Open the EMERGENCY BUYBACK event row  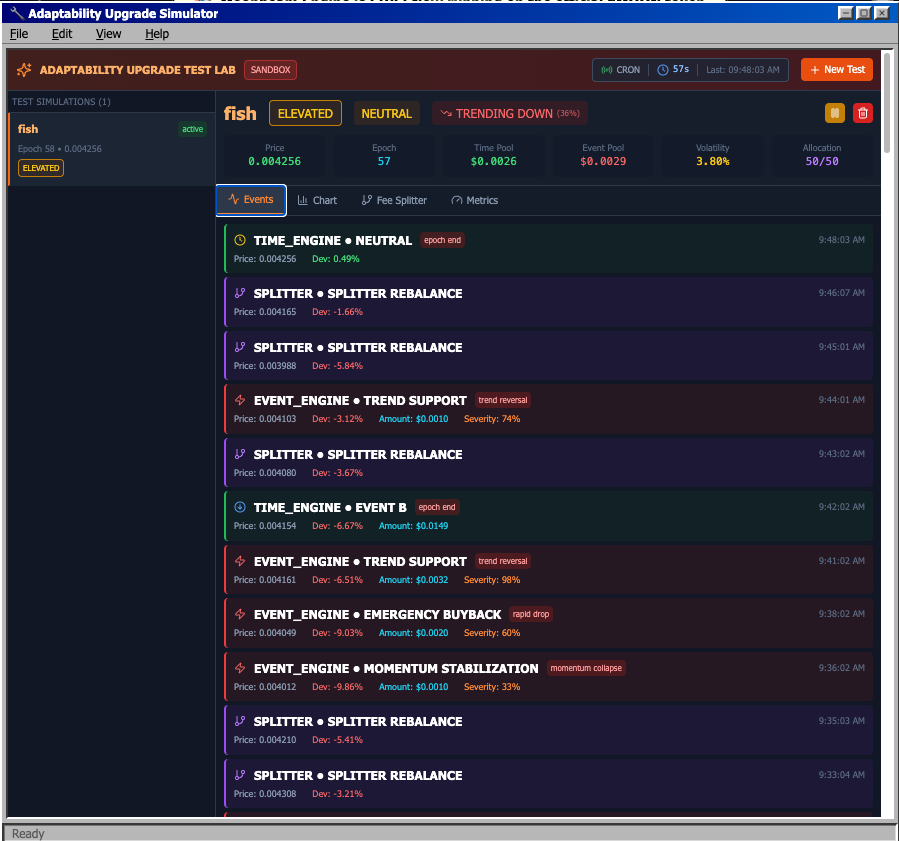[549, 623]
